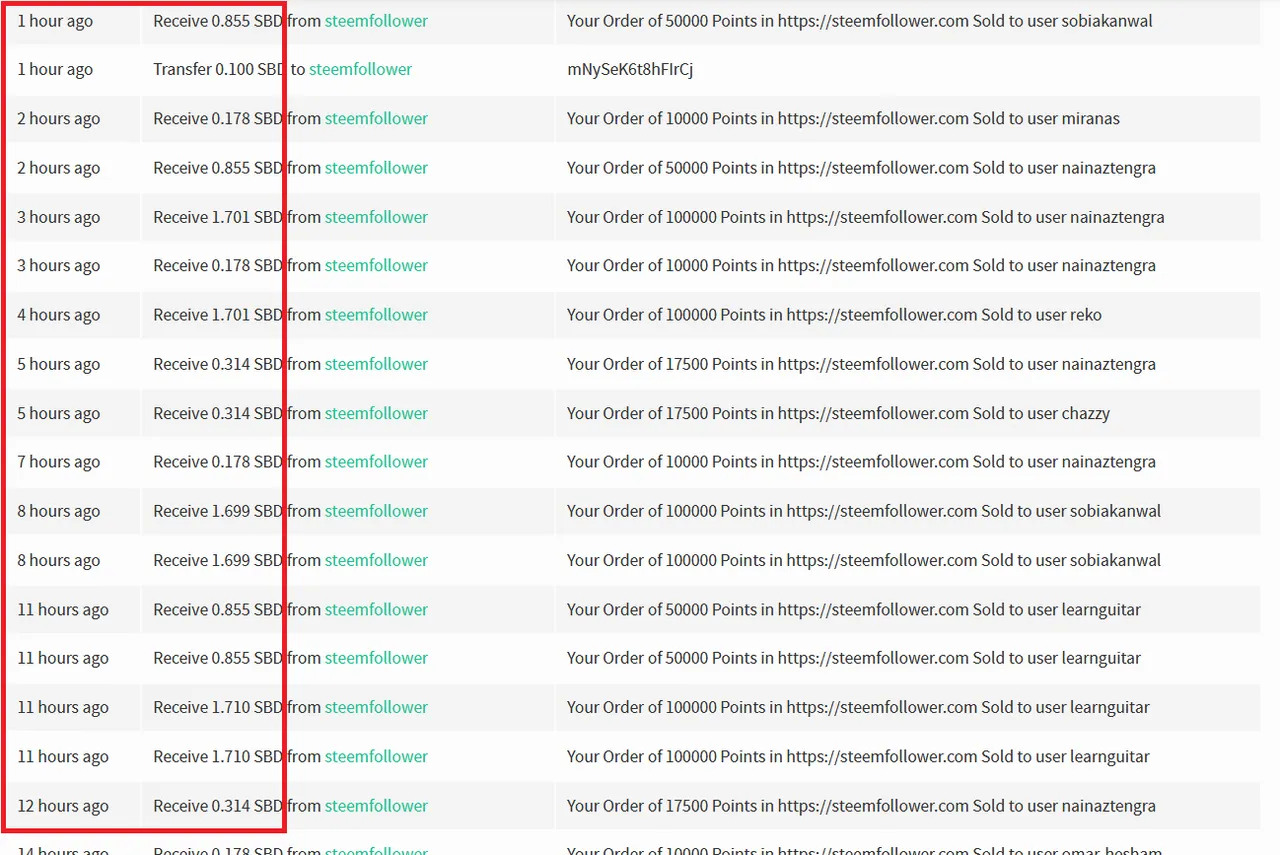
Task: Open steemfollower link in 3 hours ago 0.178 SBD row
Action: (376, 265)
